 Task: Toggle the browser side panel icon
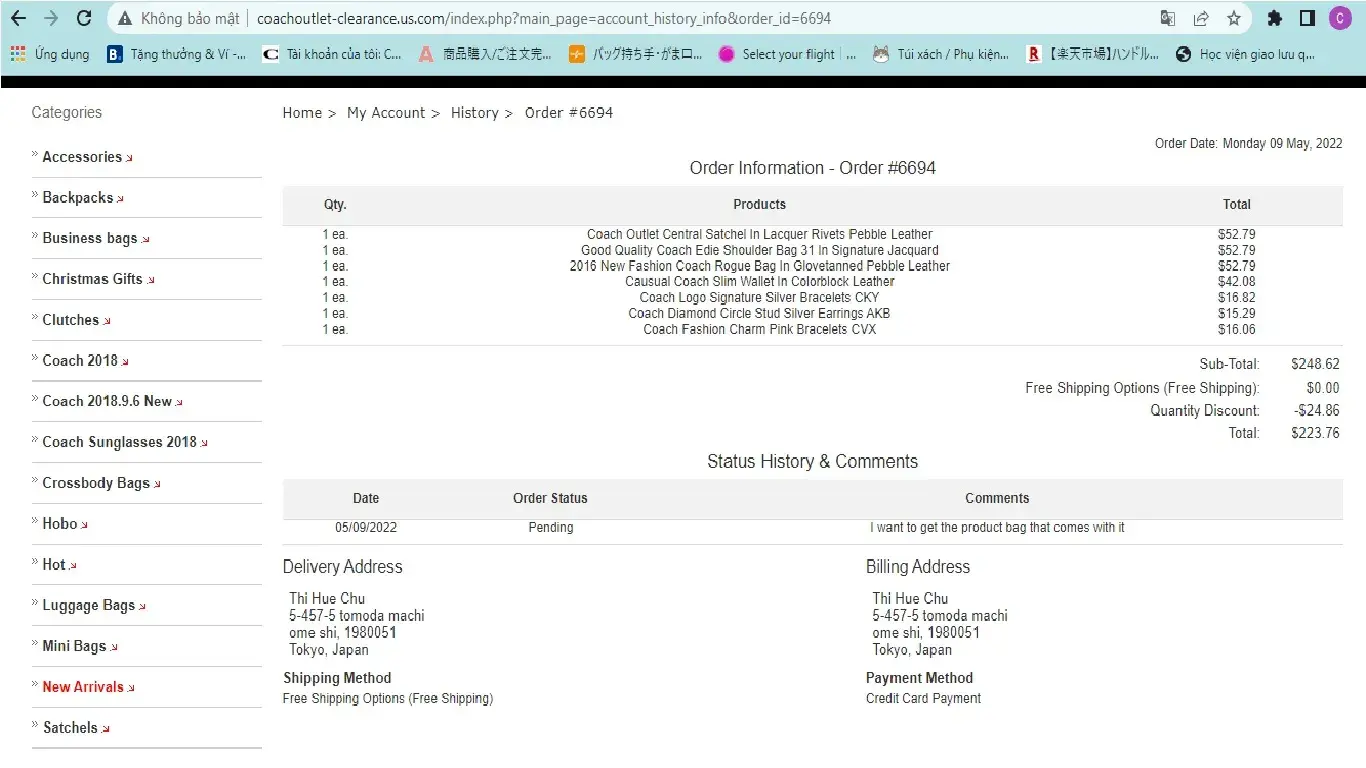[x=1307, y=18]
